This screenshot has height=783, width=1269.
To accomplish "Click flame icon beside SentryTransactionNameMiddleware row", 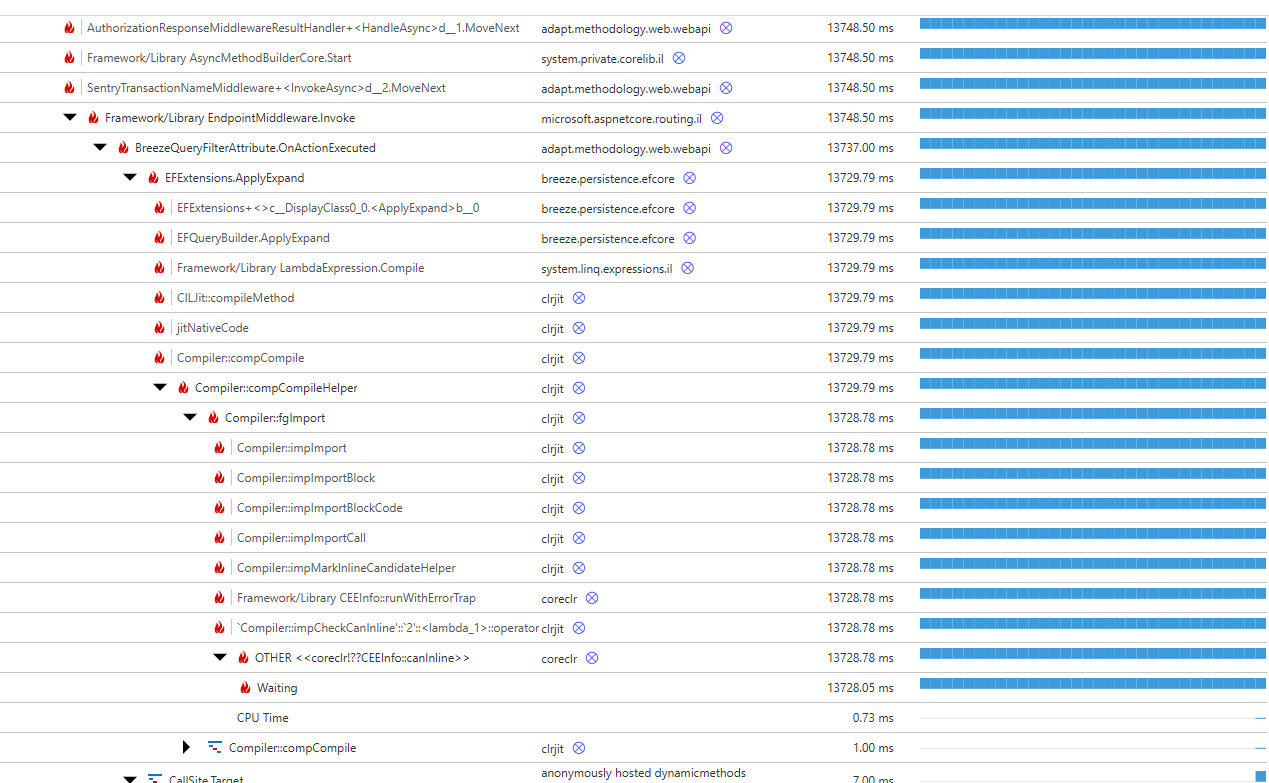I will [x=69, y=88].
